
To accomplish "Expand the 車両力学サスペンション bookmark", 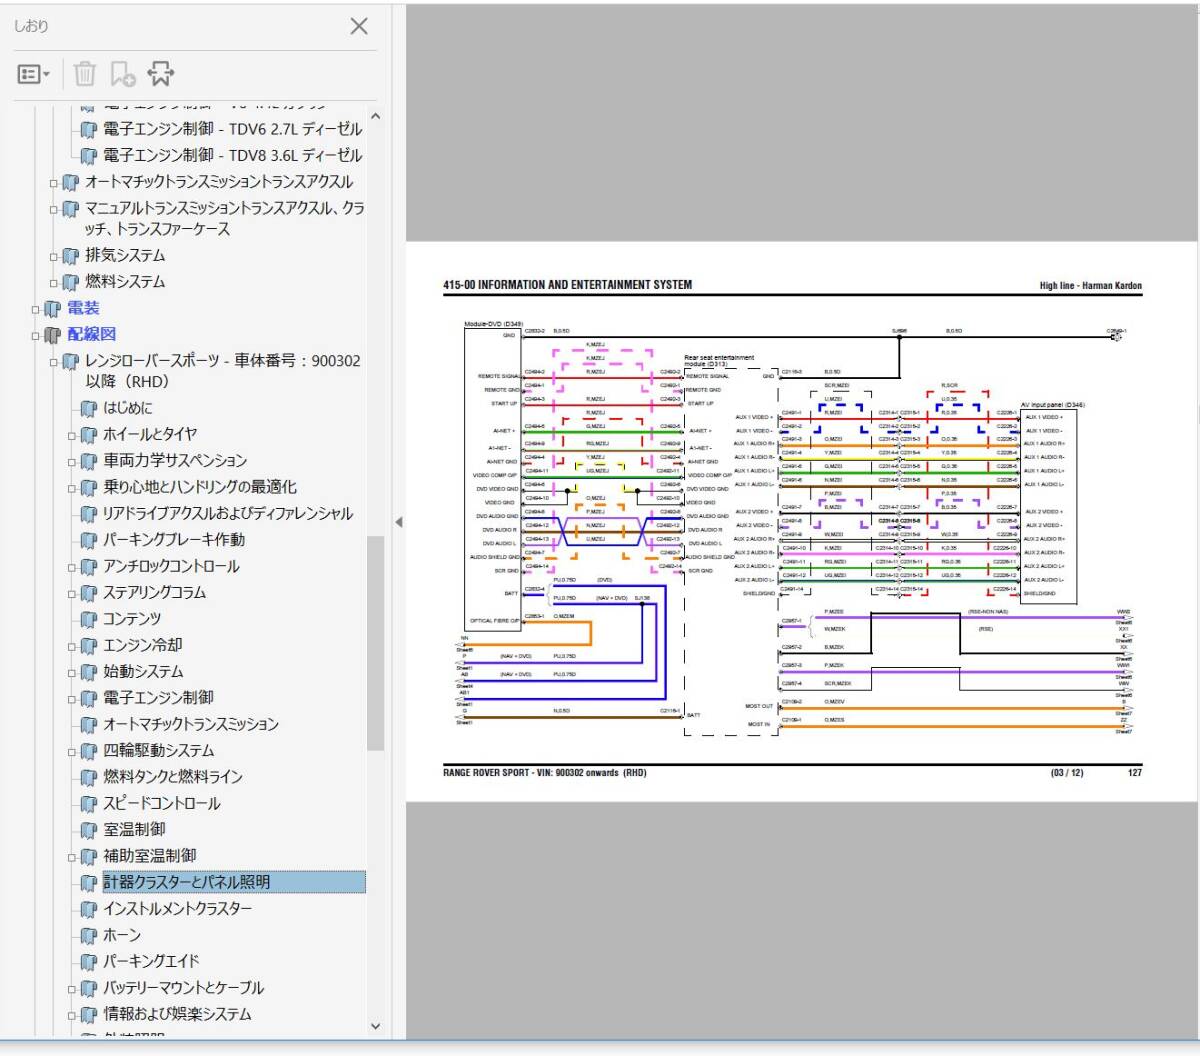I will click(x=72, y=462).
